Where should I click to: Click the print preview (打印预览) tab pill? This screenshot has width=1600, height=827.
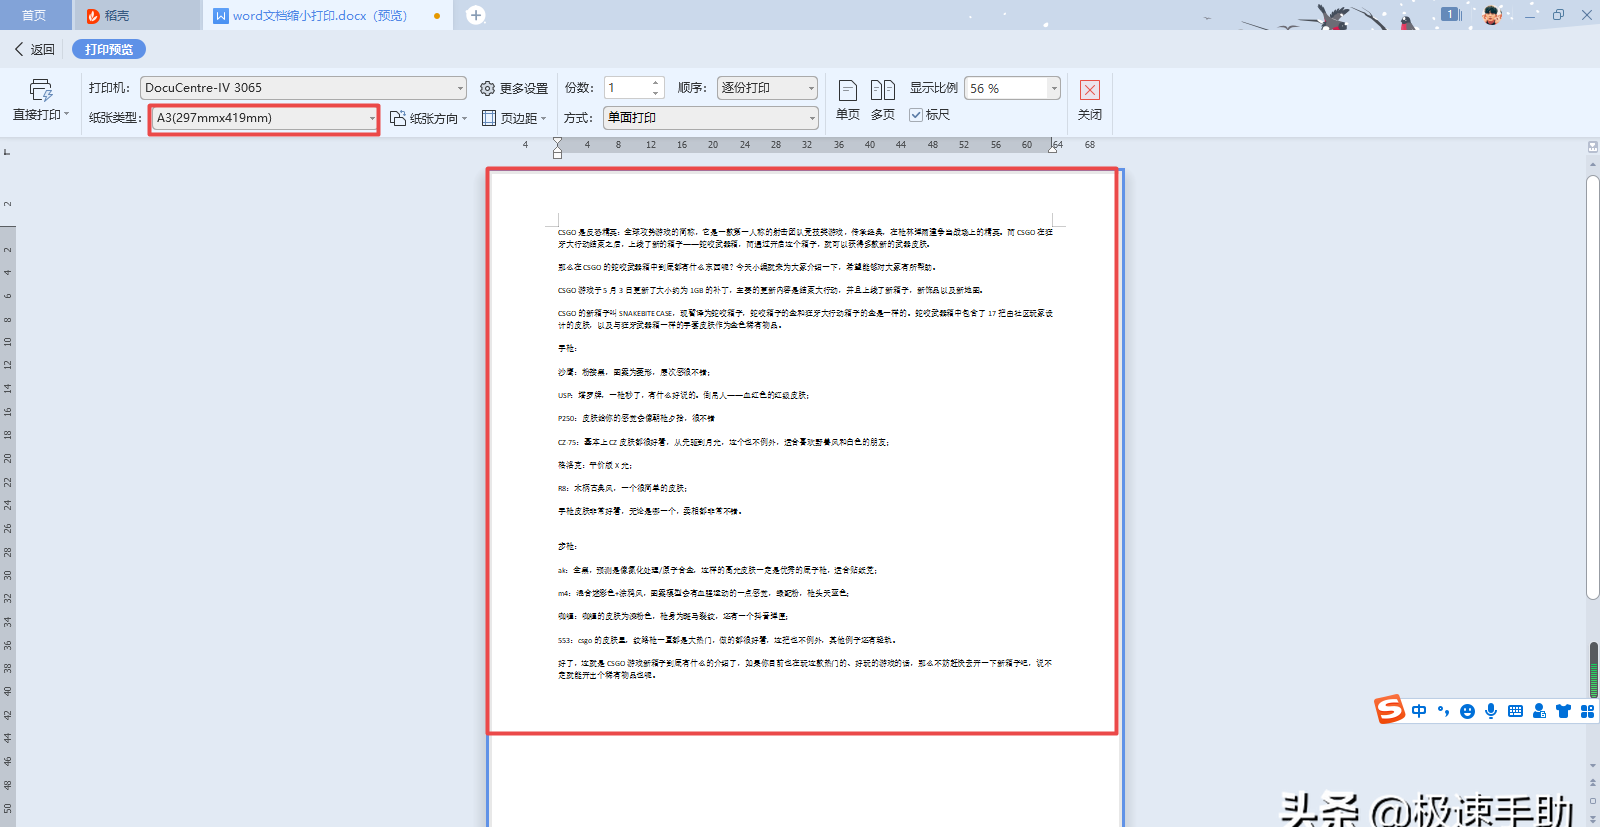click(x=109, y=49)
